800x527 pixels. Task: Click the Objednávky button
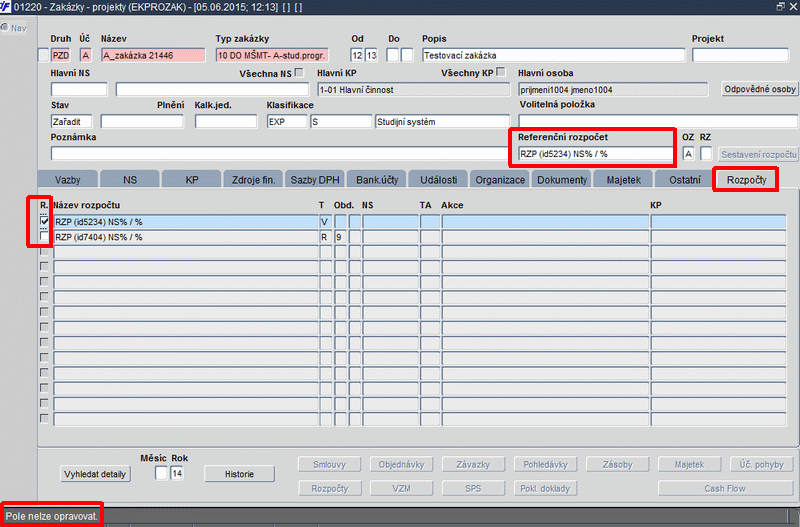[402, 465]
